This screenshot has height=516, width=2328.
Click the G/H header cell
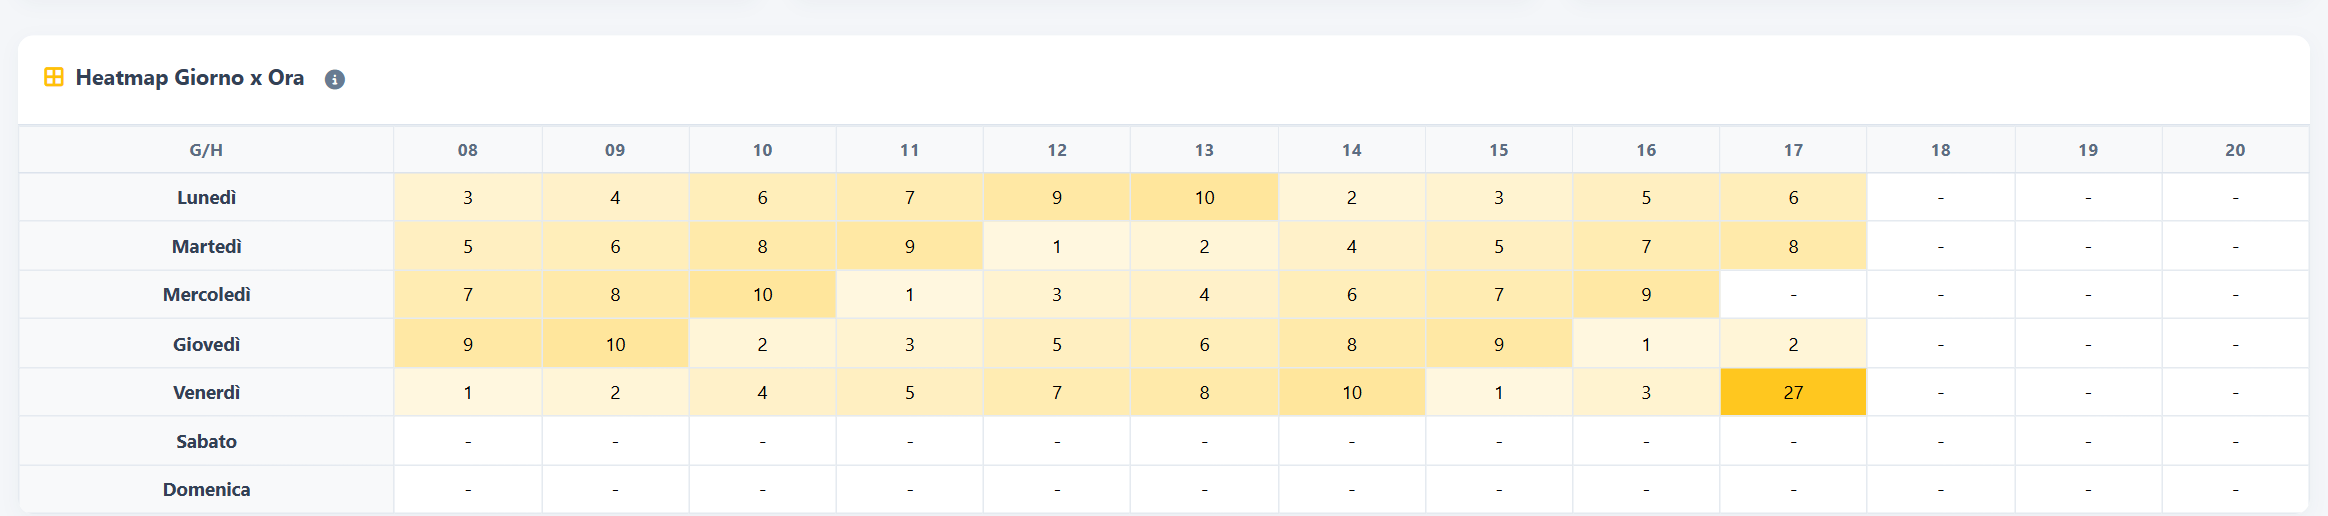(x=207, y=150)
